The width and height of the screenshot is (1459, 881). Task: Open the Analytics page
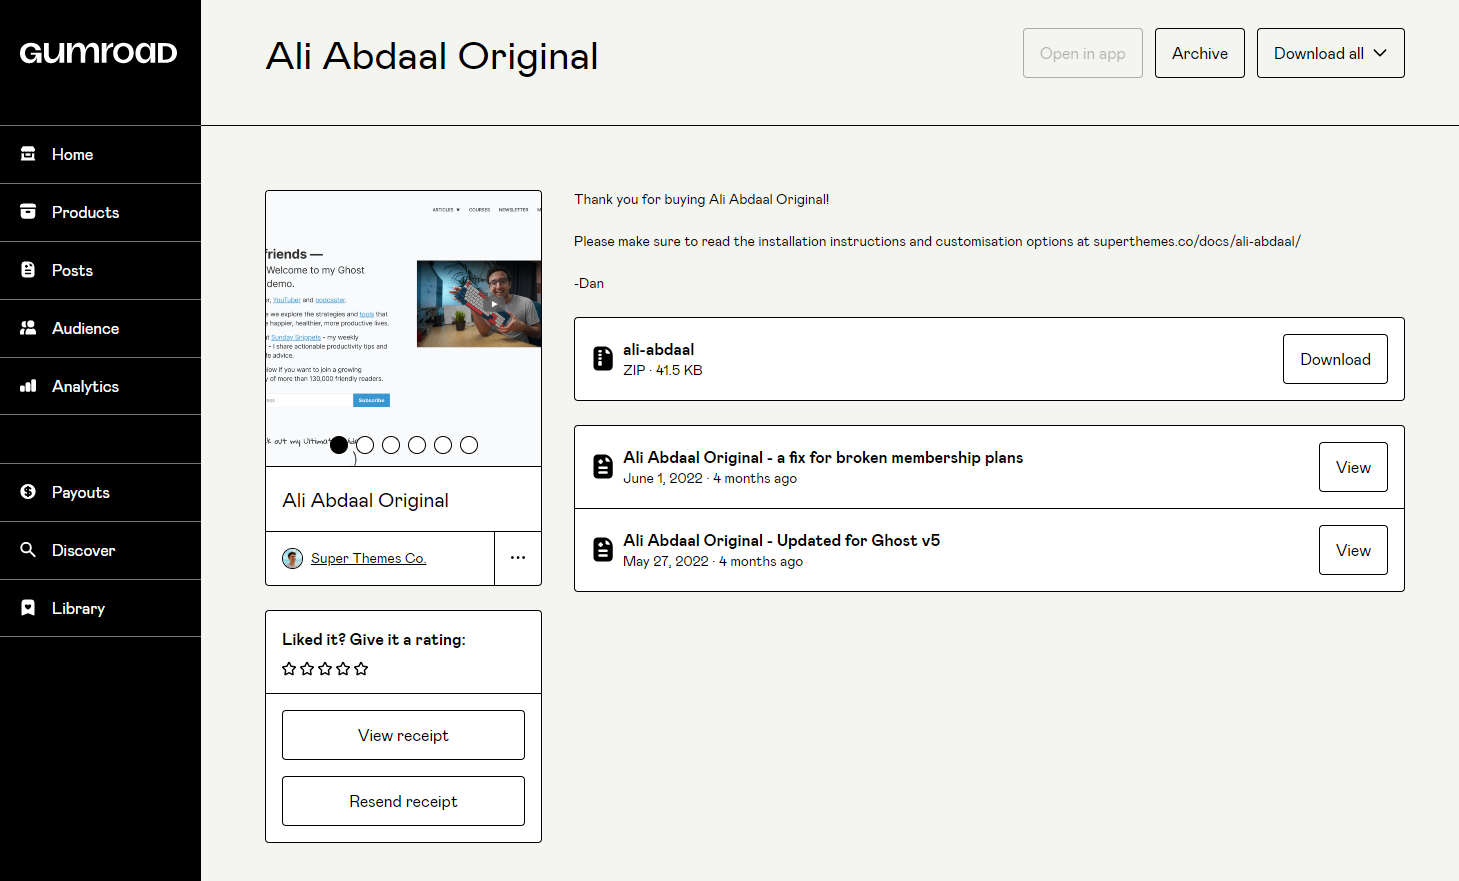pyautogui.click(x=100, y=386)
